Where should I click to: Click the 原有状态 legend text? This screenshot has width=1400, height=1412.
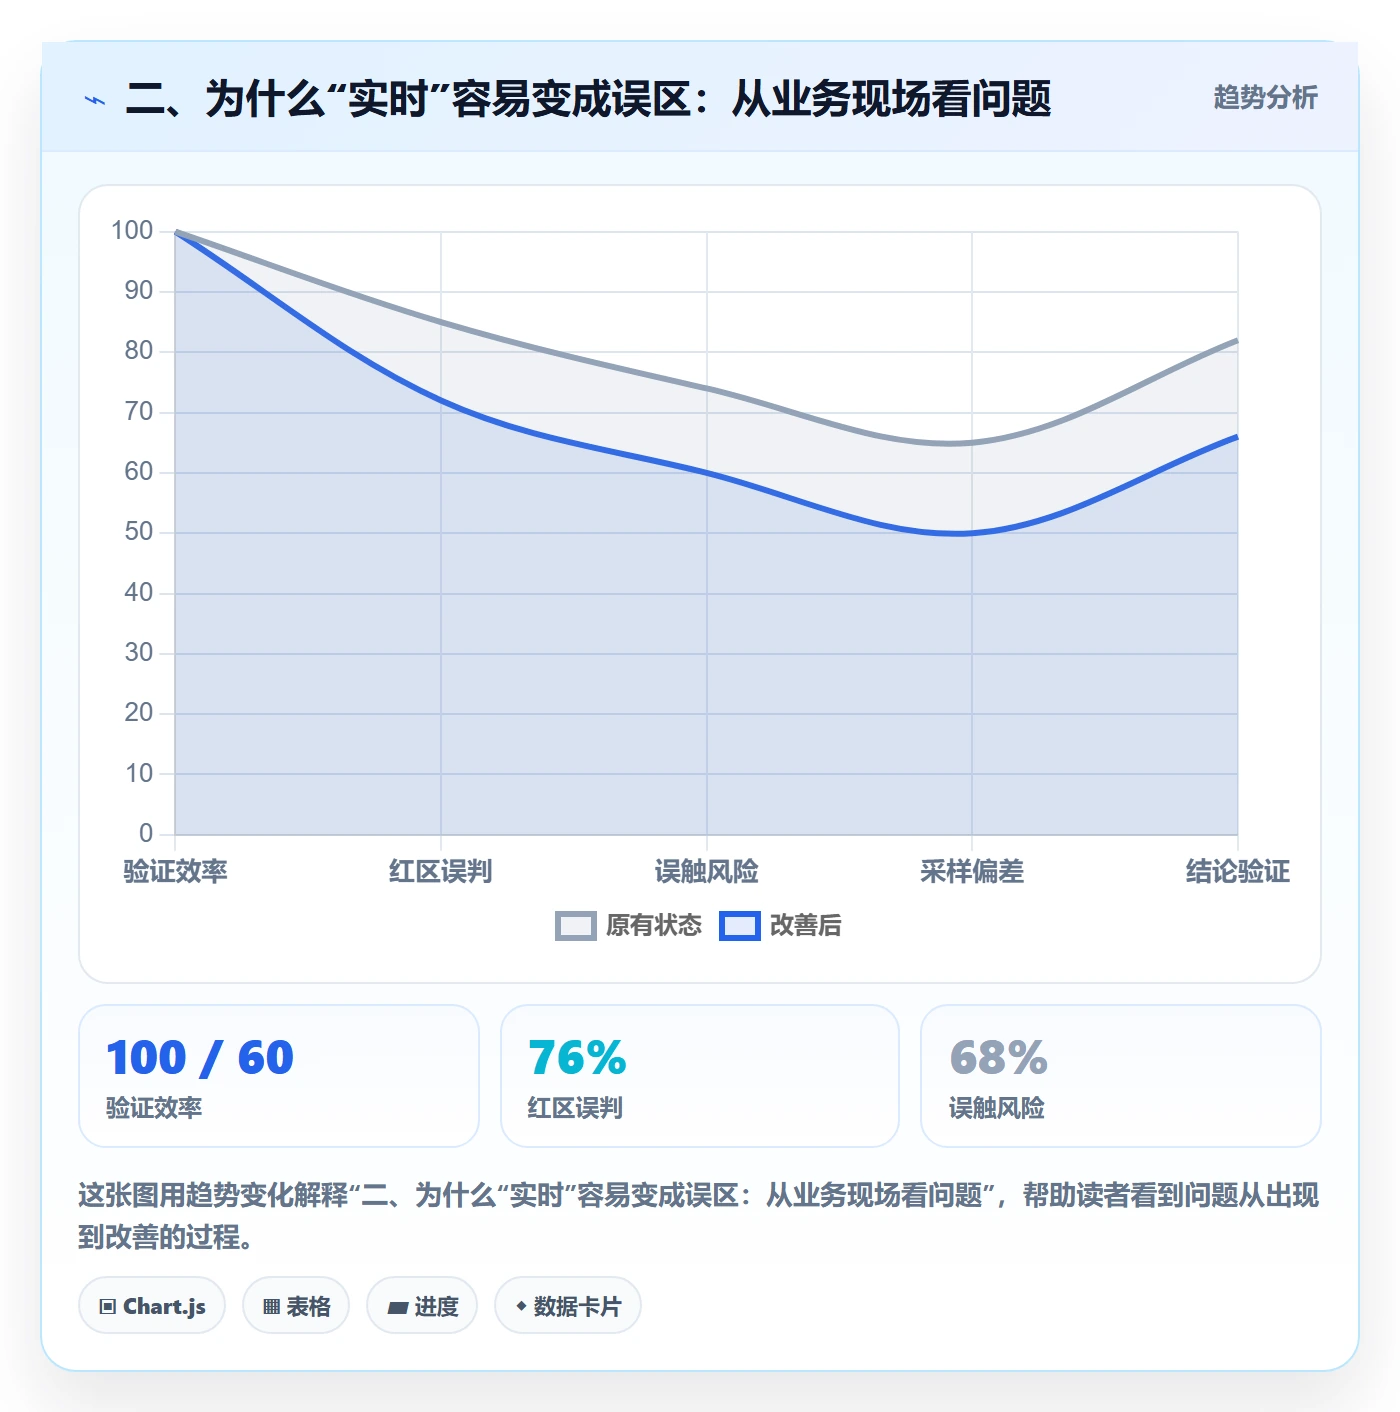tap(654, 926)
